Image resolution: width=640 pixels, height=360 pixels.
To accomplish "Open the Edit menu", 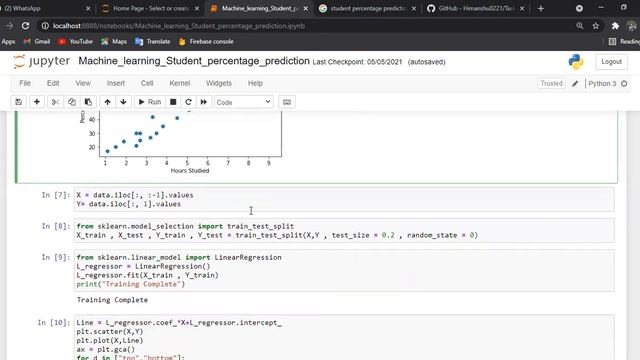I will pyautogui.click(x=53, y=83).
